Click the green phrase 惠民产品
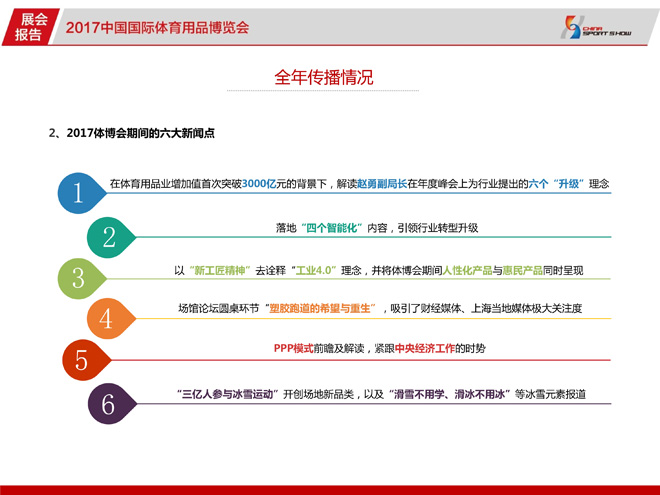 click(522, 270)
